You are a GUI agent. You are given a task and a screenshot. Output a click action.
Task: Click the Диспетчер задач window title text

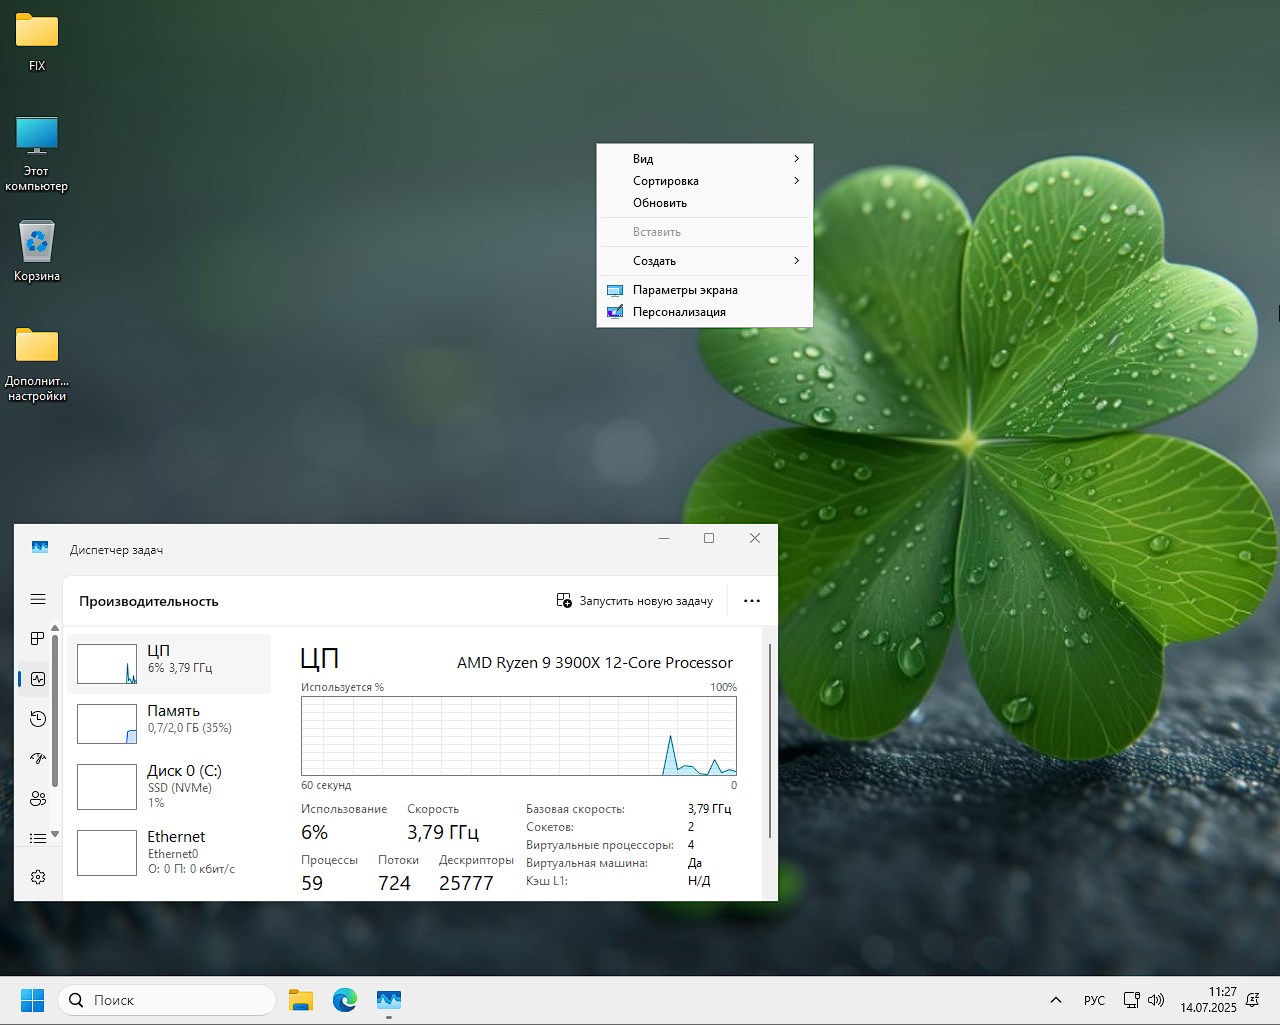pyautogui.click(x=116, y=550)
